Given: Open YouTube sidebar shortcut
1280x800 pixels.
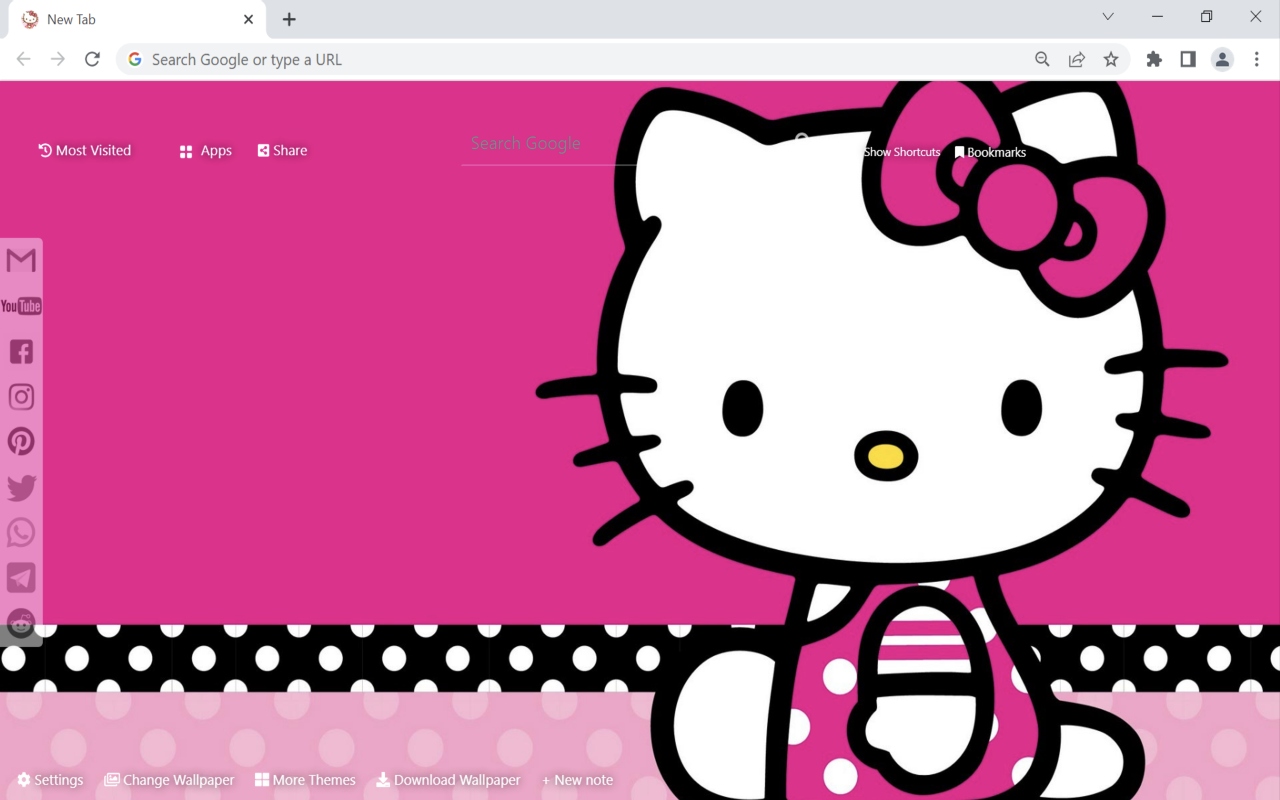Looking at the screenshot, I should (21, 306).
